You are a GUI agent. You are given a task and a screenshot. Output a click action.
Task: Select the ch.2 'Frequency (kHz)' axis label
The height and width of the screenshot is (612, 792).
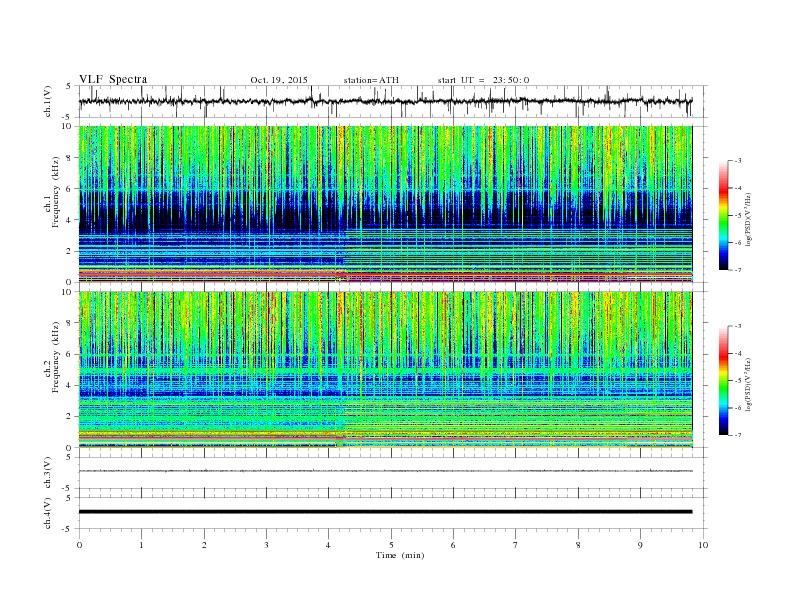coord(56,356)
